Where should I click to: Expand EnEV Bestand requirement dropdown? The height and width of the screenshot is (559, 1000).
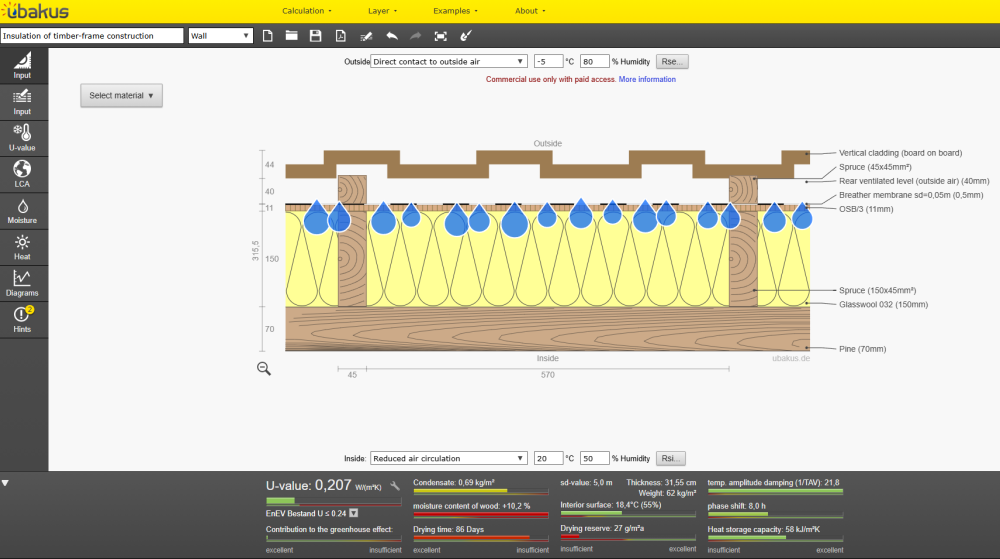[353, 513]
